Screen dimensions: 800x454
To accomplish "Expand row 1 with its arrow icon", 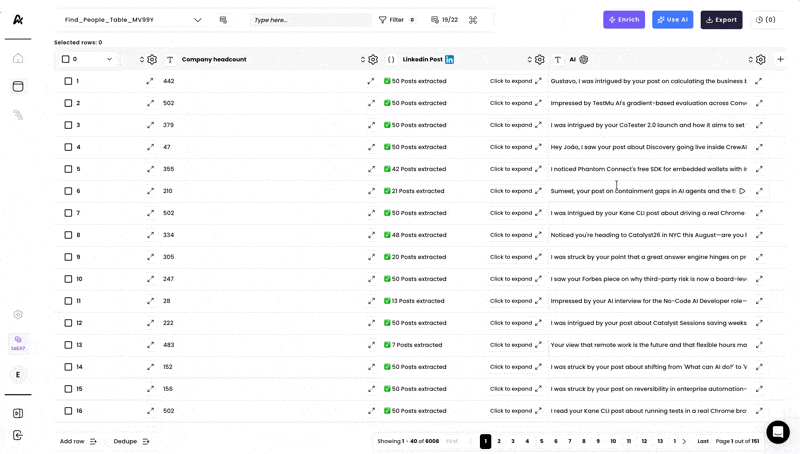I will [150, 81].
